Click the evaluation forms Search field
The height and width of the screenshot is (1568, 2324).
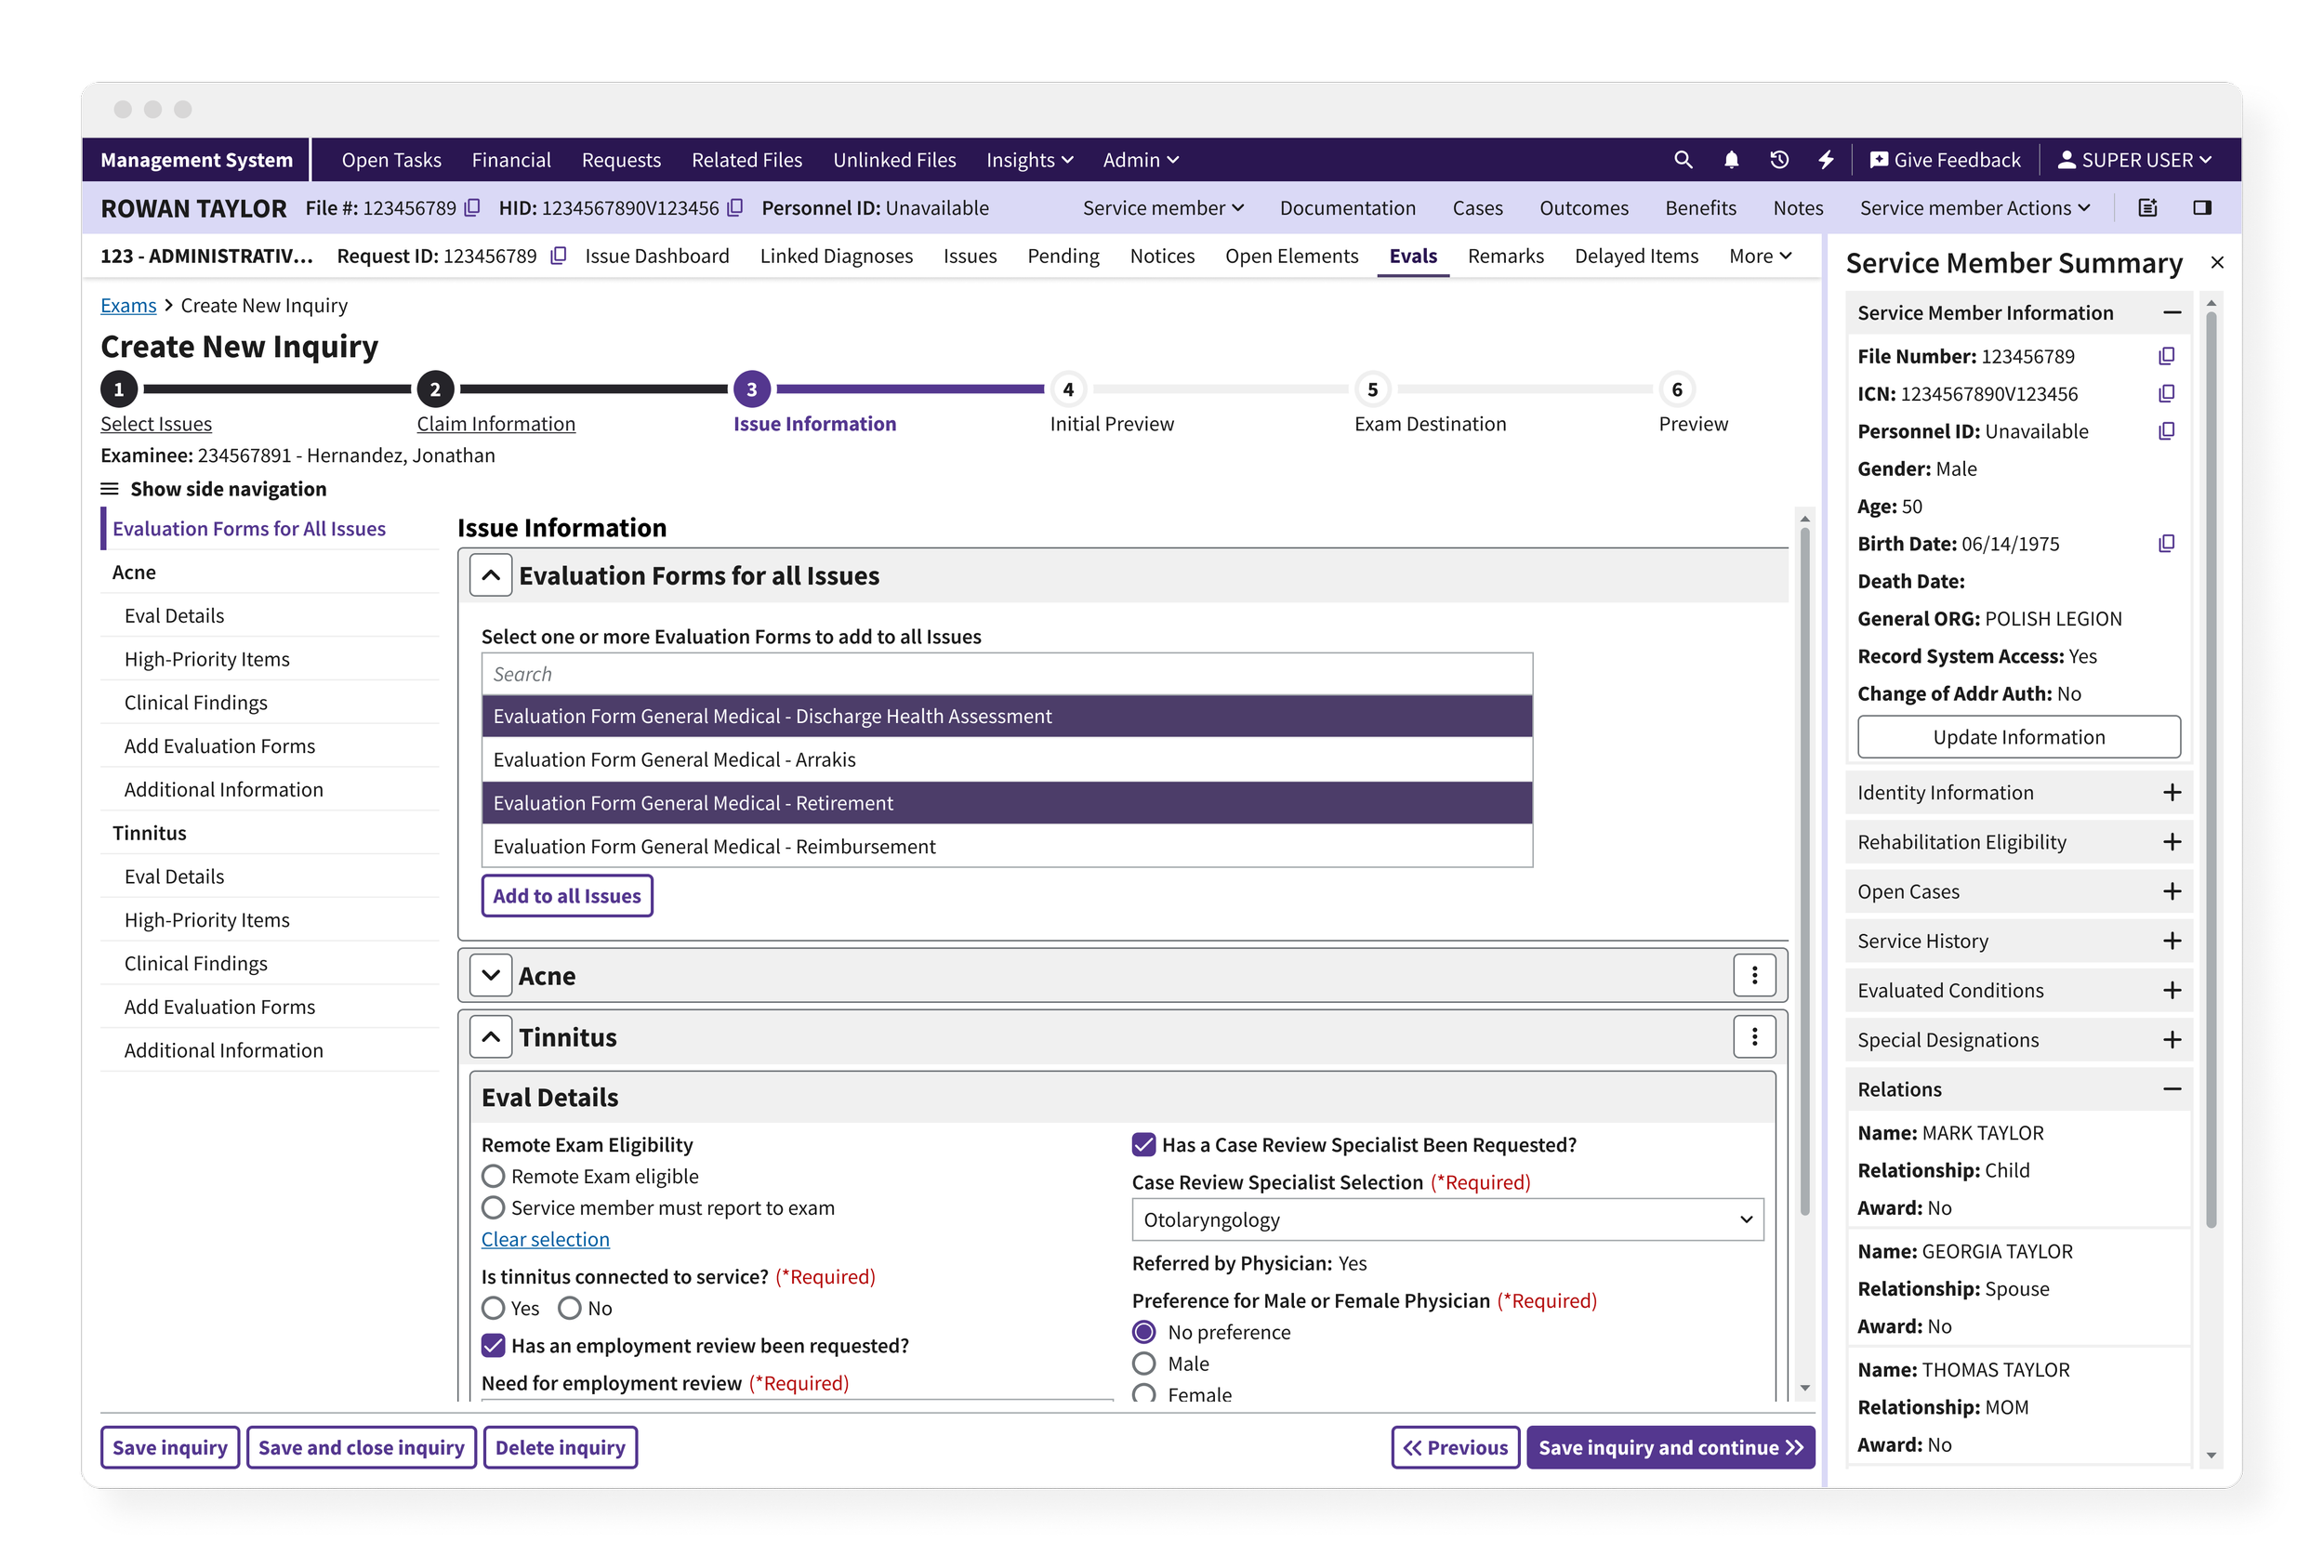(x=1007, y=675)
